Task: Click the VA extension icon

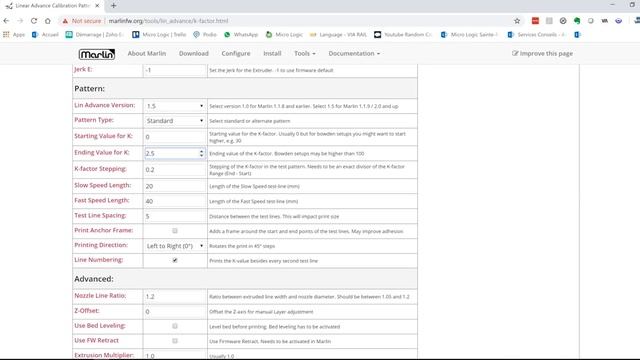Action: point(604,21)
